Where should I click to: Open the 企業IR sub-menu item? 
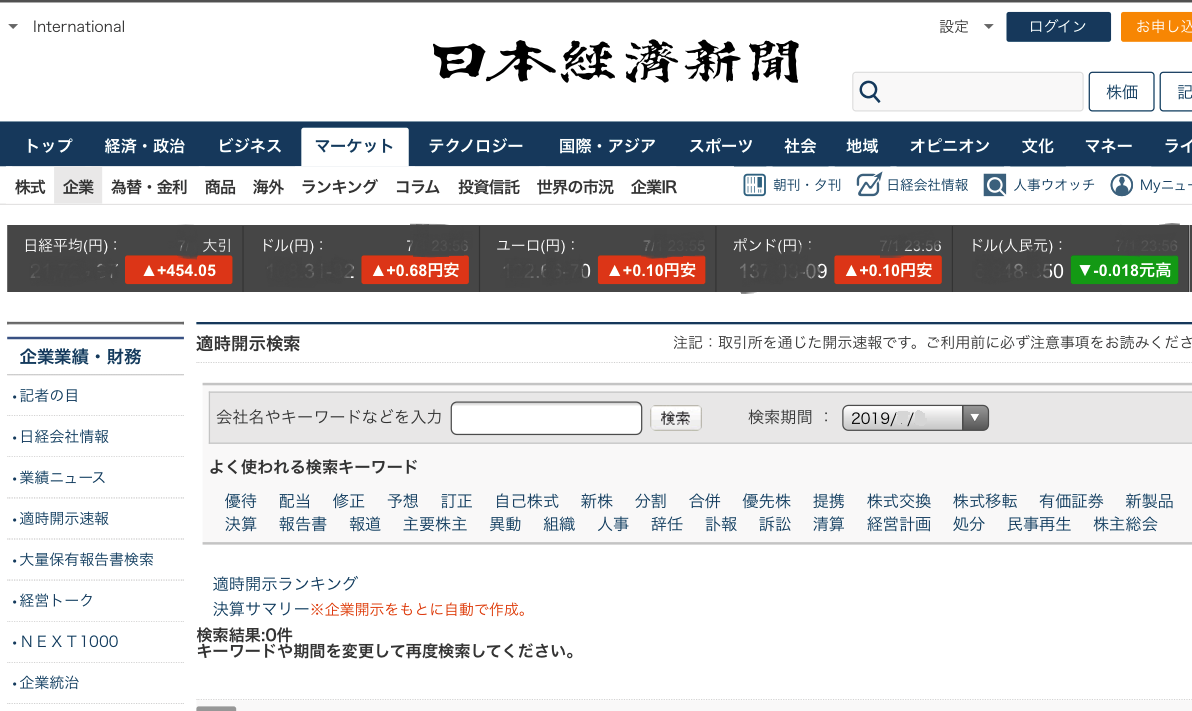click(654, 187)
